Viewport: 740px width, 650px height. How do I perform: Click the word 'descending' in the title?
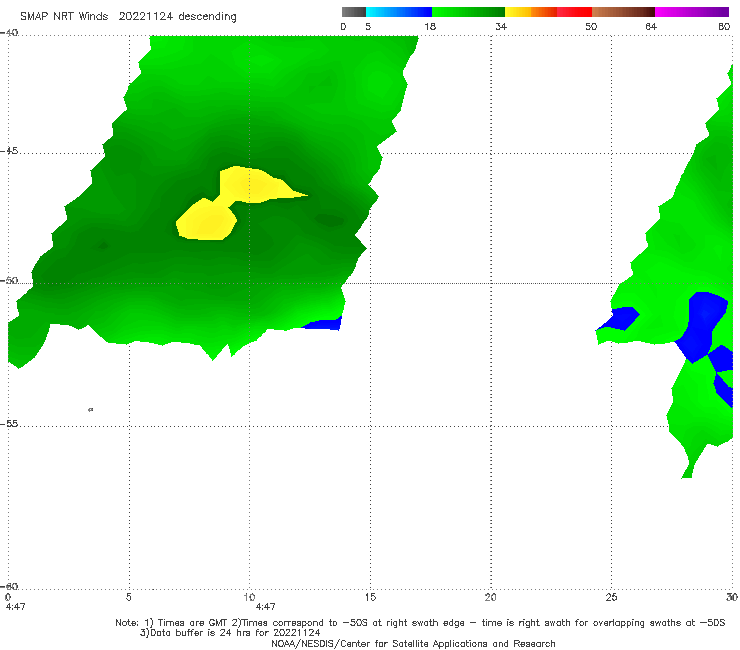[208, 17]
